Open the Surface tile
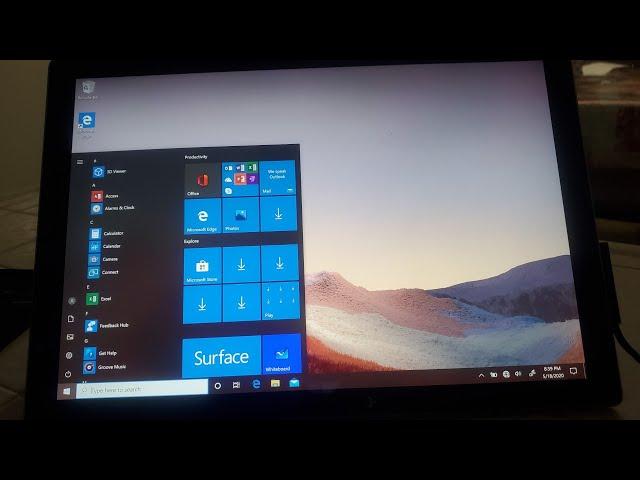The width and height of the screenshot is (640, 480). tap(221, 356)
